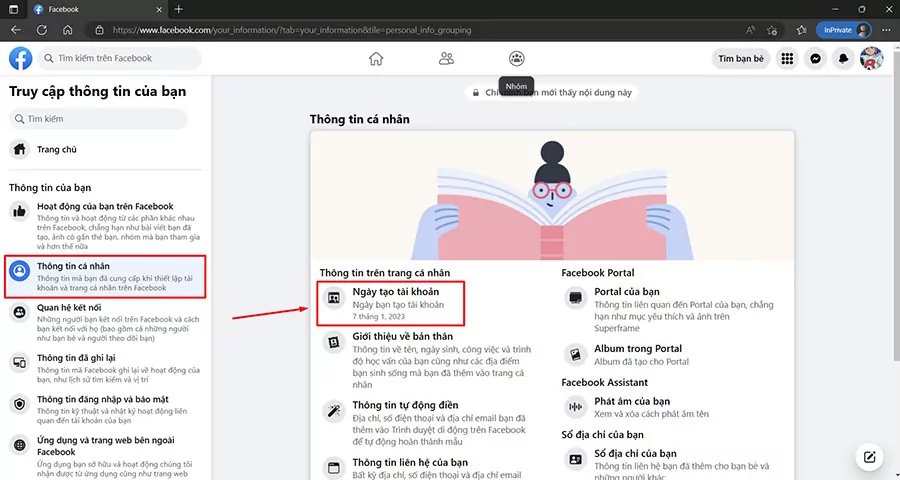Viewport: 900px width, 480px height.
Task: Open Ngày tạo tài khoản entry
Action: tap(391, 304)
